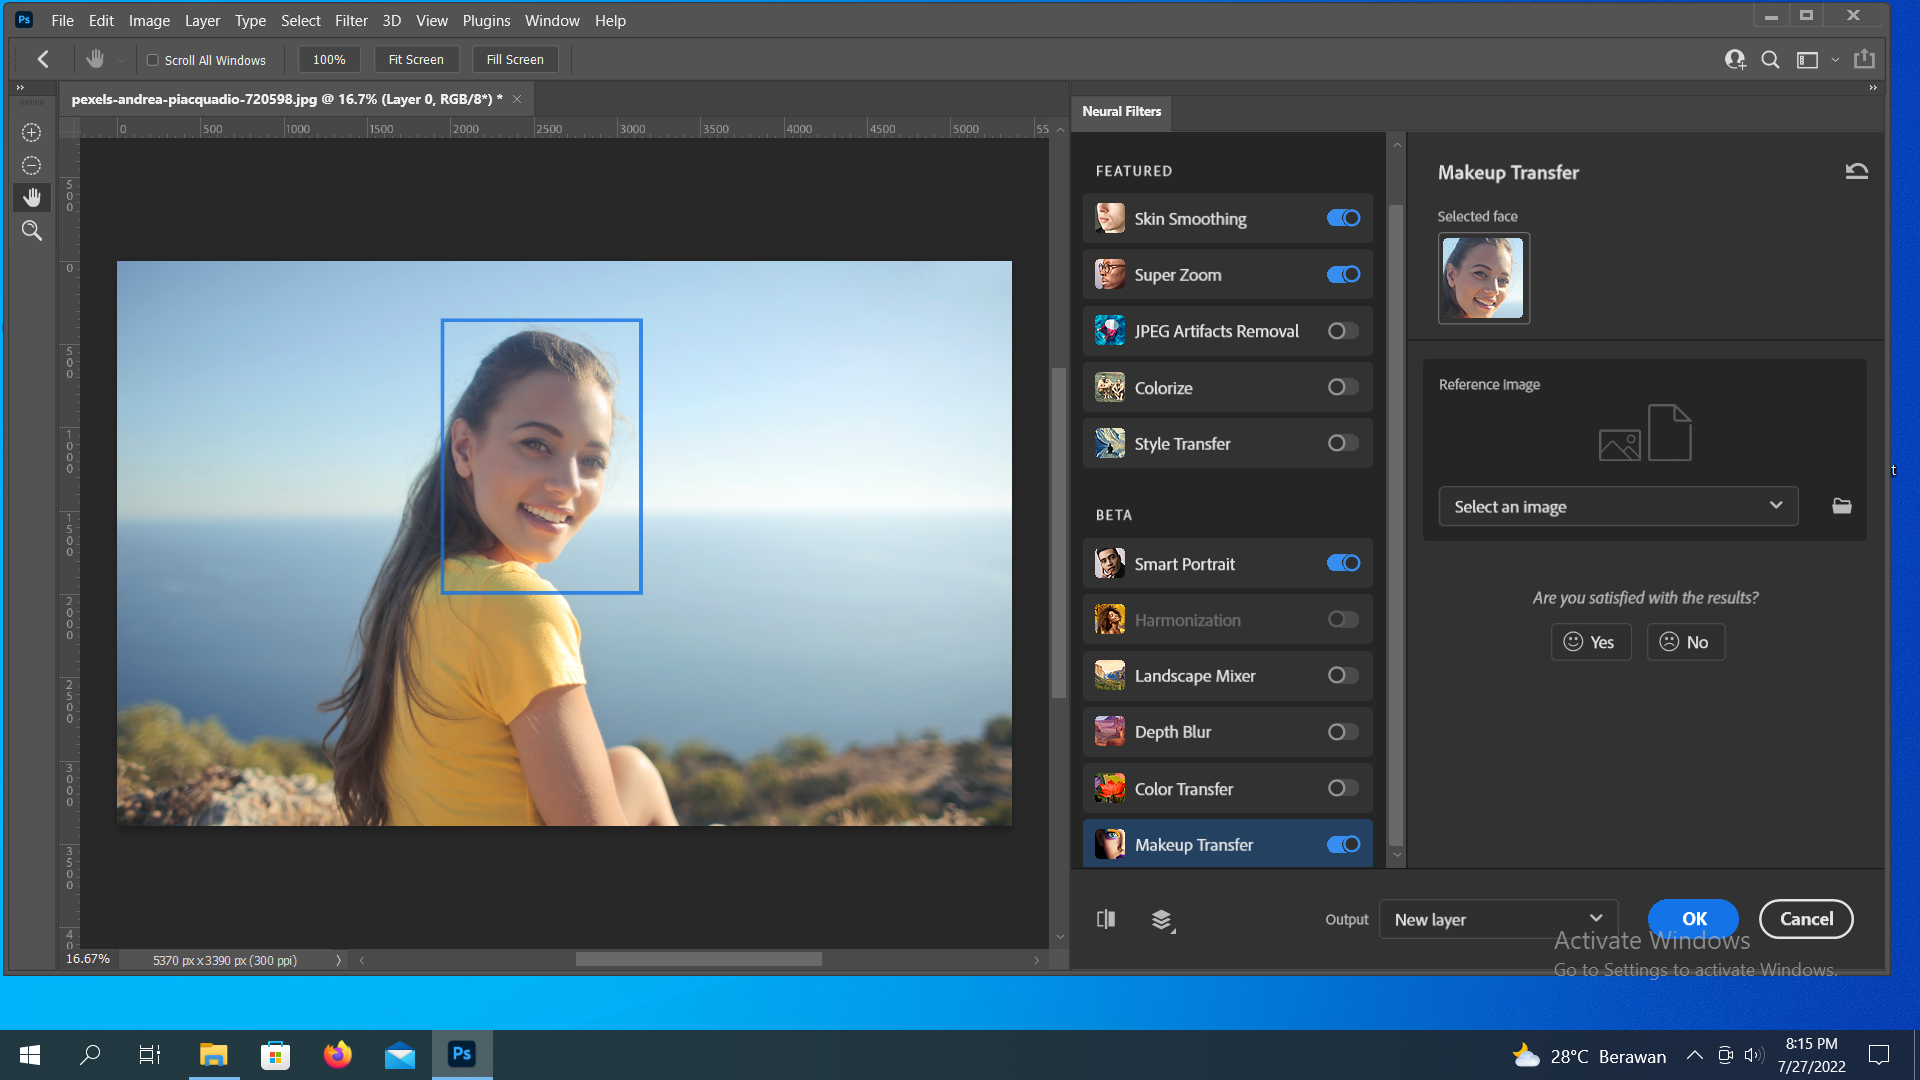This screenshot has width=1920, height=1080.
Task: Click the canvas horizontal scrollbar
Action: [698, 960]
